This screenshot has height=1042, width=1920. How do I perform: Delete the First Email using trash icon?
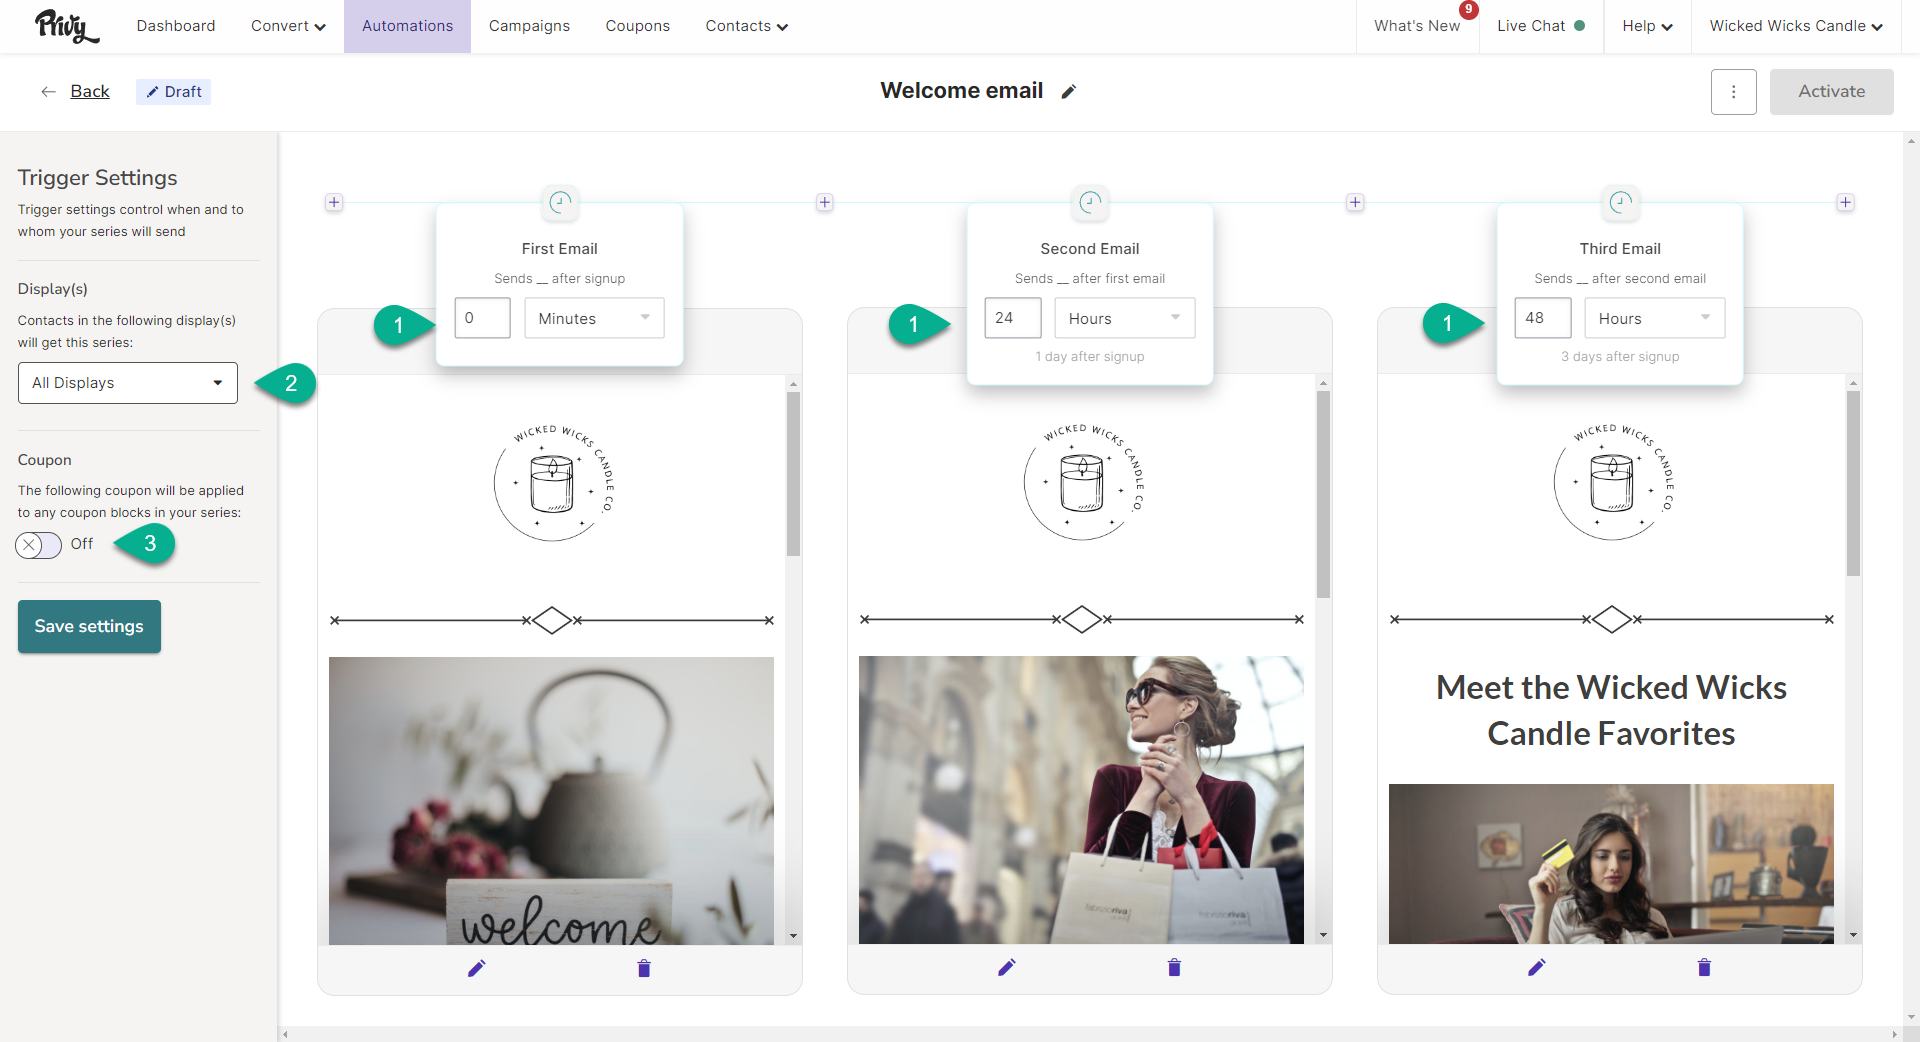click(x=644, y=968)
